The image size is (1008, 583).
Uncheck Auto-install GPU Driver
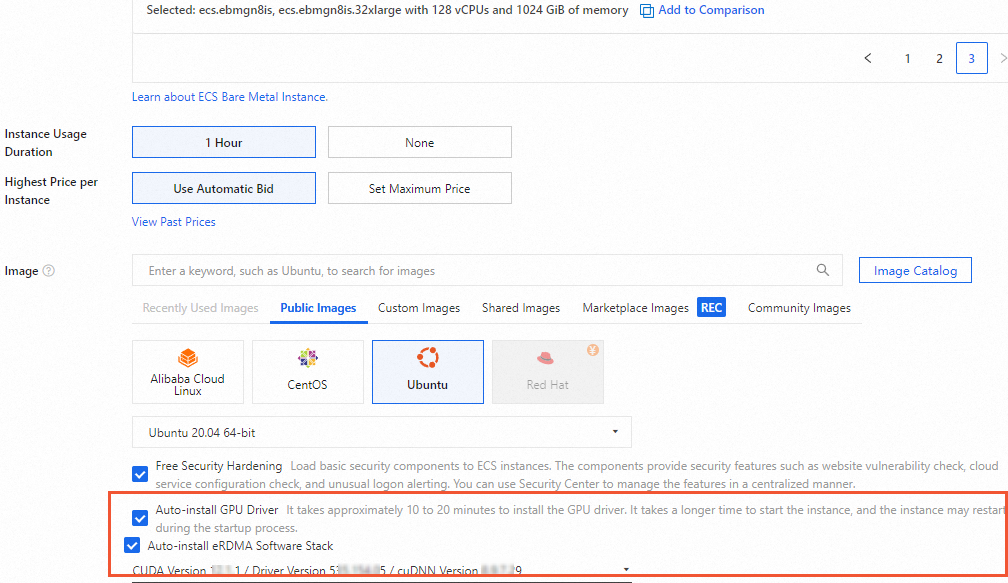[x=139, y=518]
